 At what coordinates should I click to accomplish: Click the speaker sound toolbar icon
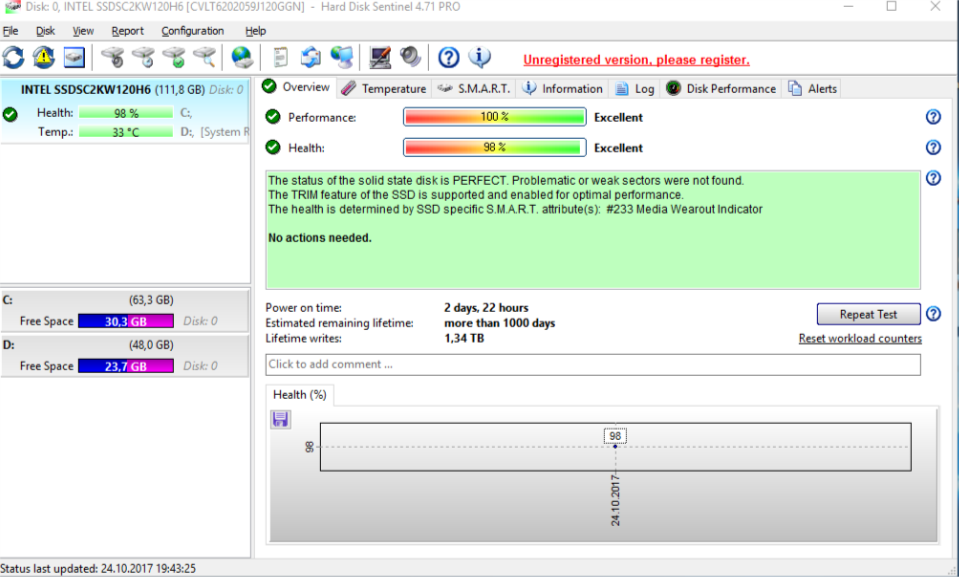coord(410,58)
